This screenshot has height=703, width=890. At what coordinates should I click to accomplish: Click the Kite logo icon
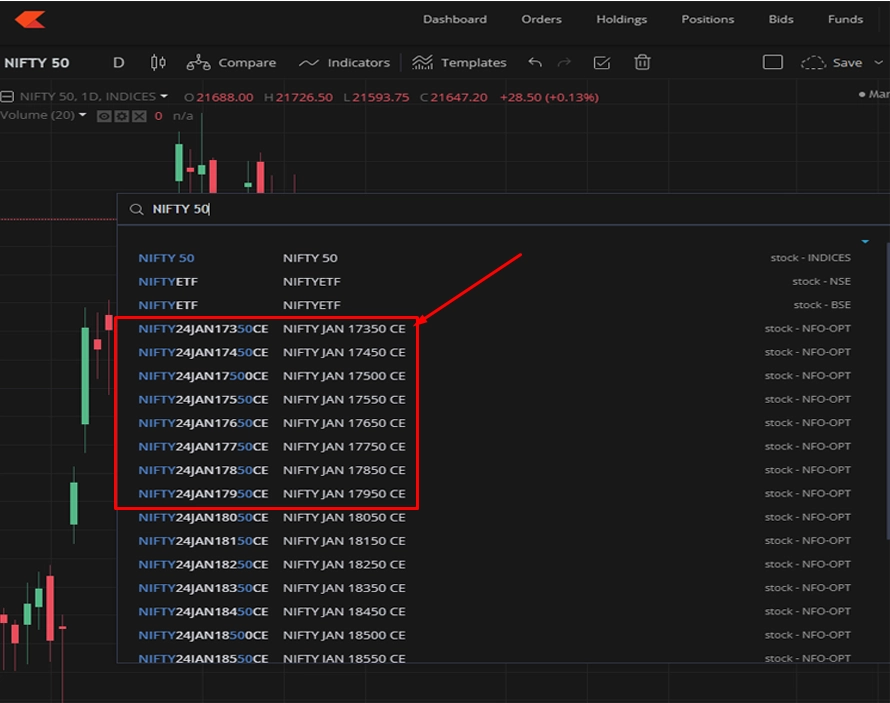(x=29, y=19)
